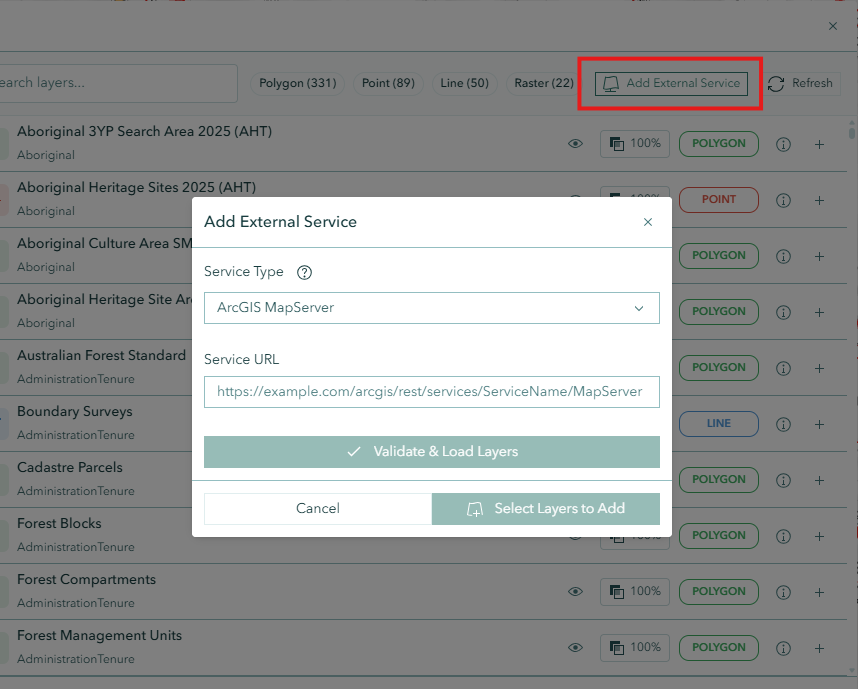This screenshot has width=858, height=689.
Task: Open the 100% opacity control for Cadastre Parcels
Action: pos(634,479)
